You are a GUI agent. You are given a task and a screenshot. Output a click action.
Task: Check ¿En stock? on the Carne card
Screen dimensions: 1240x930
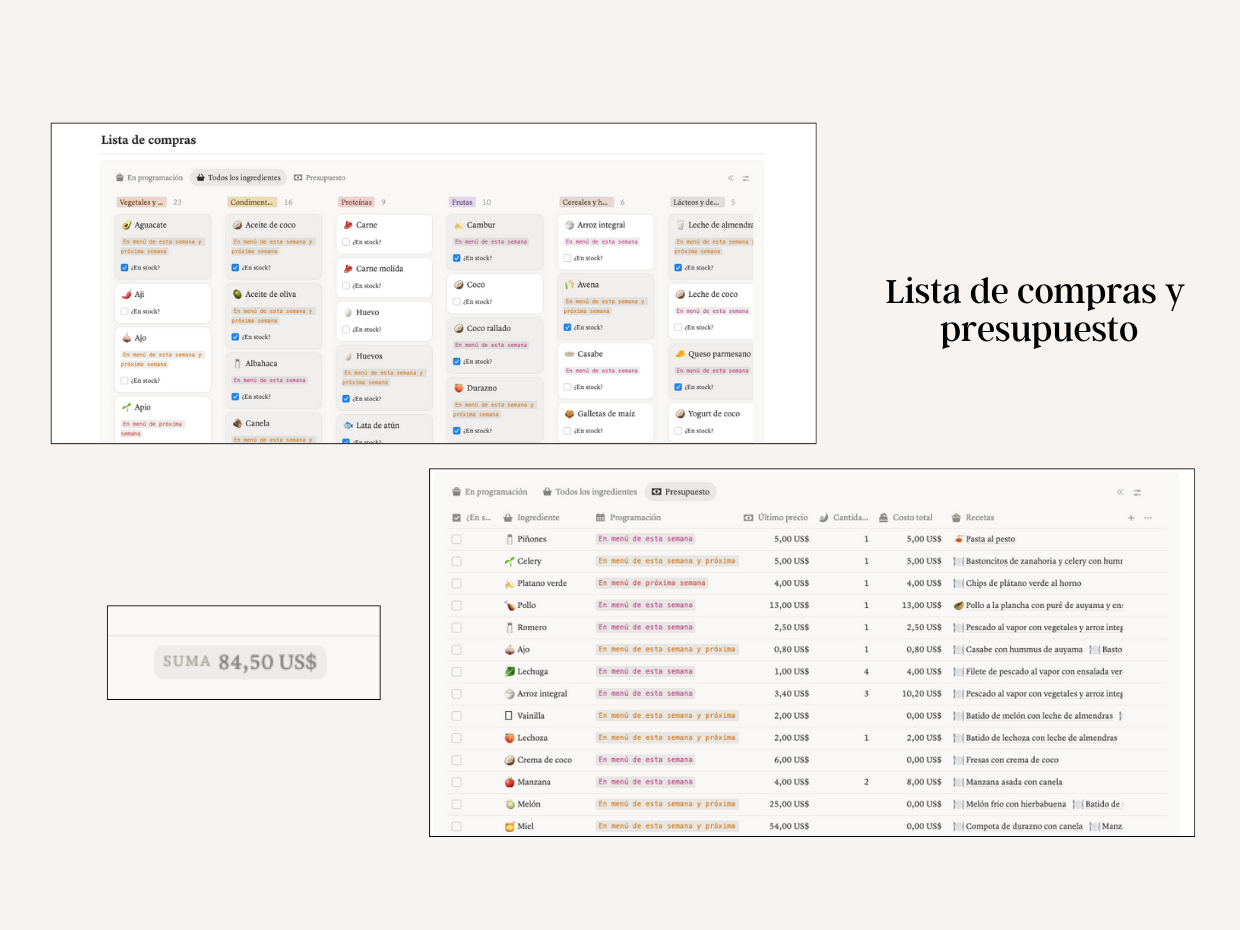coord(348,242)
